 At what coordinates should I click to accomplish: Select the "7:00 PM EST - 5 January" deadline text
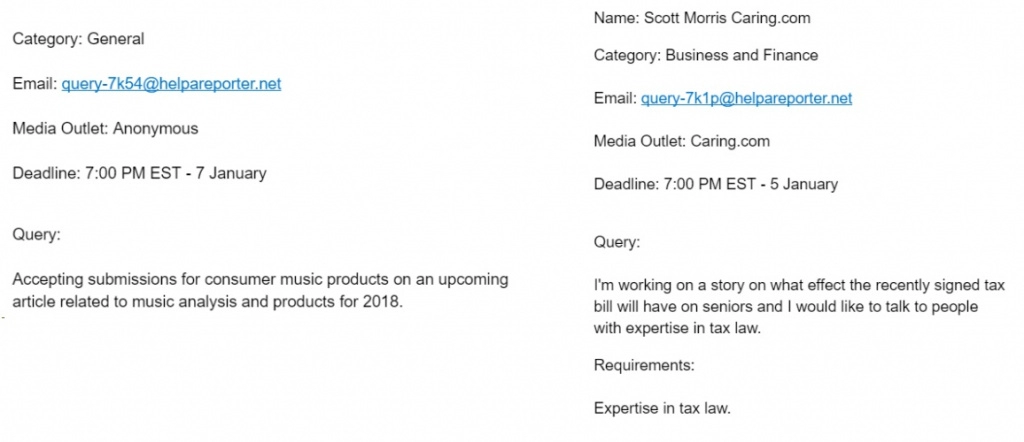point(752,185)
